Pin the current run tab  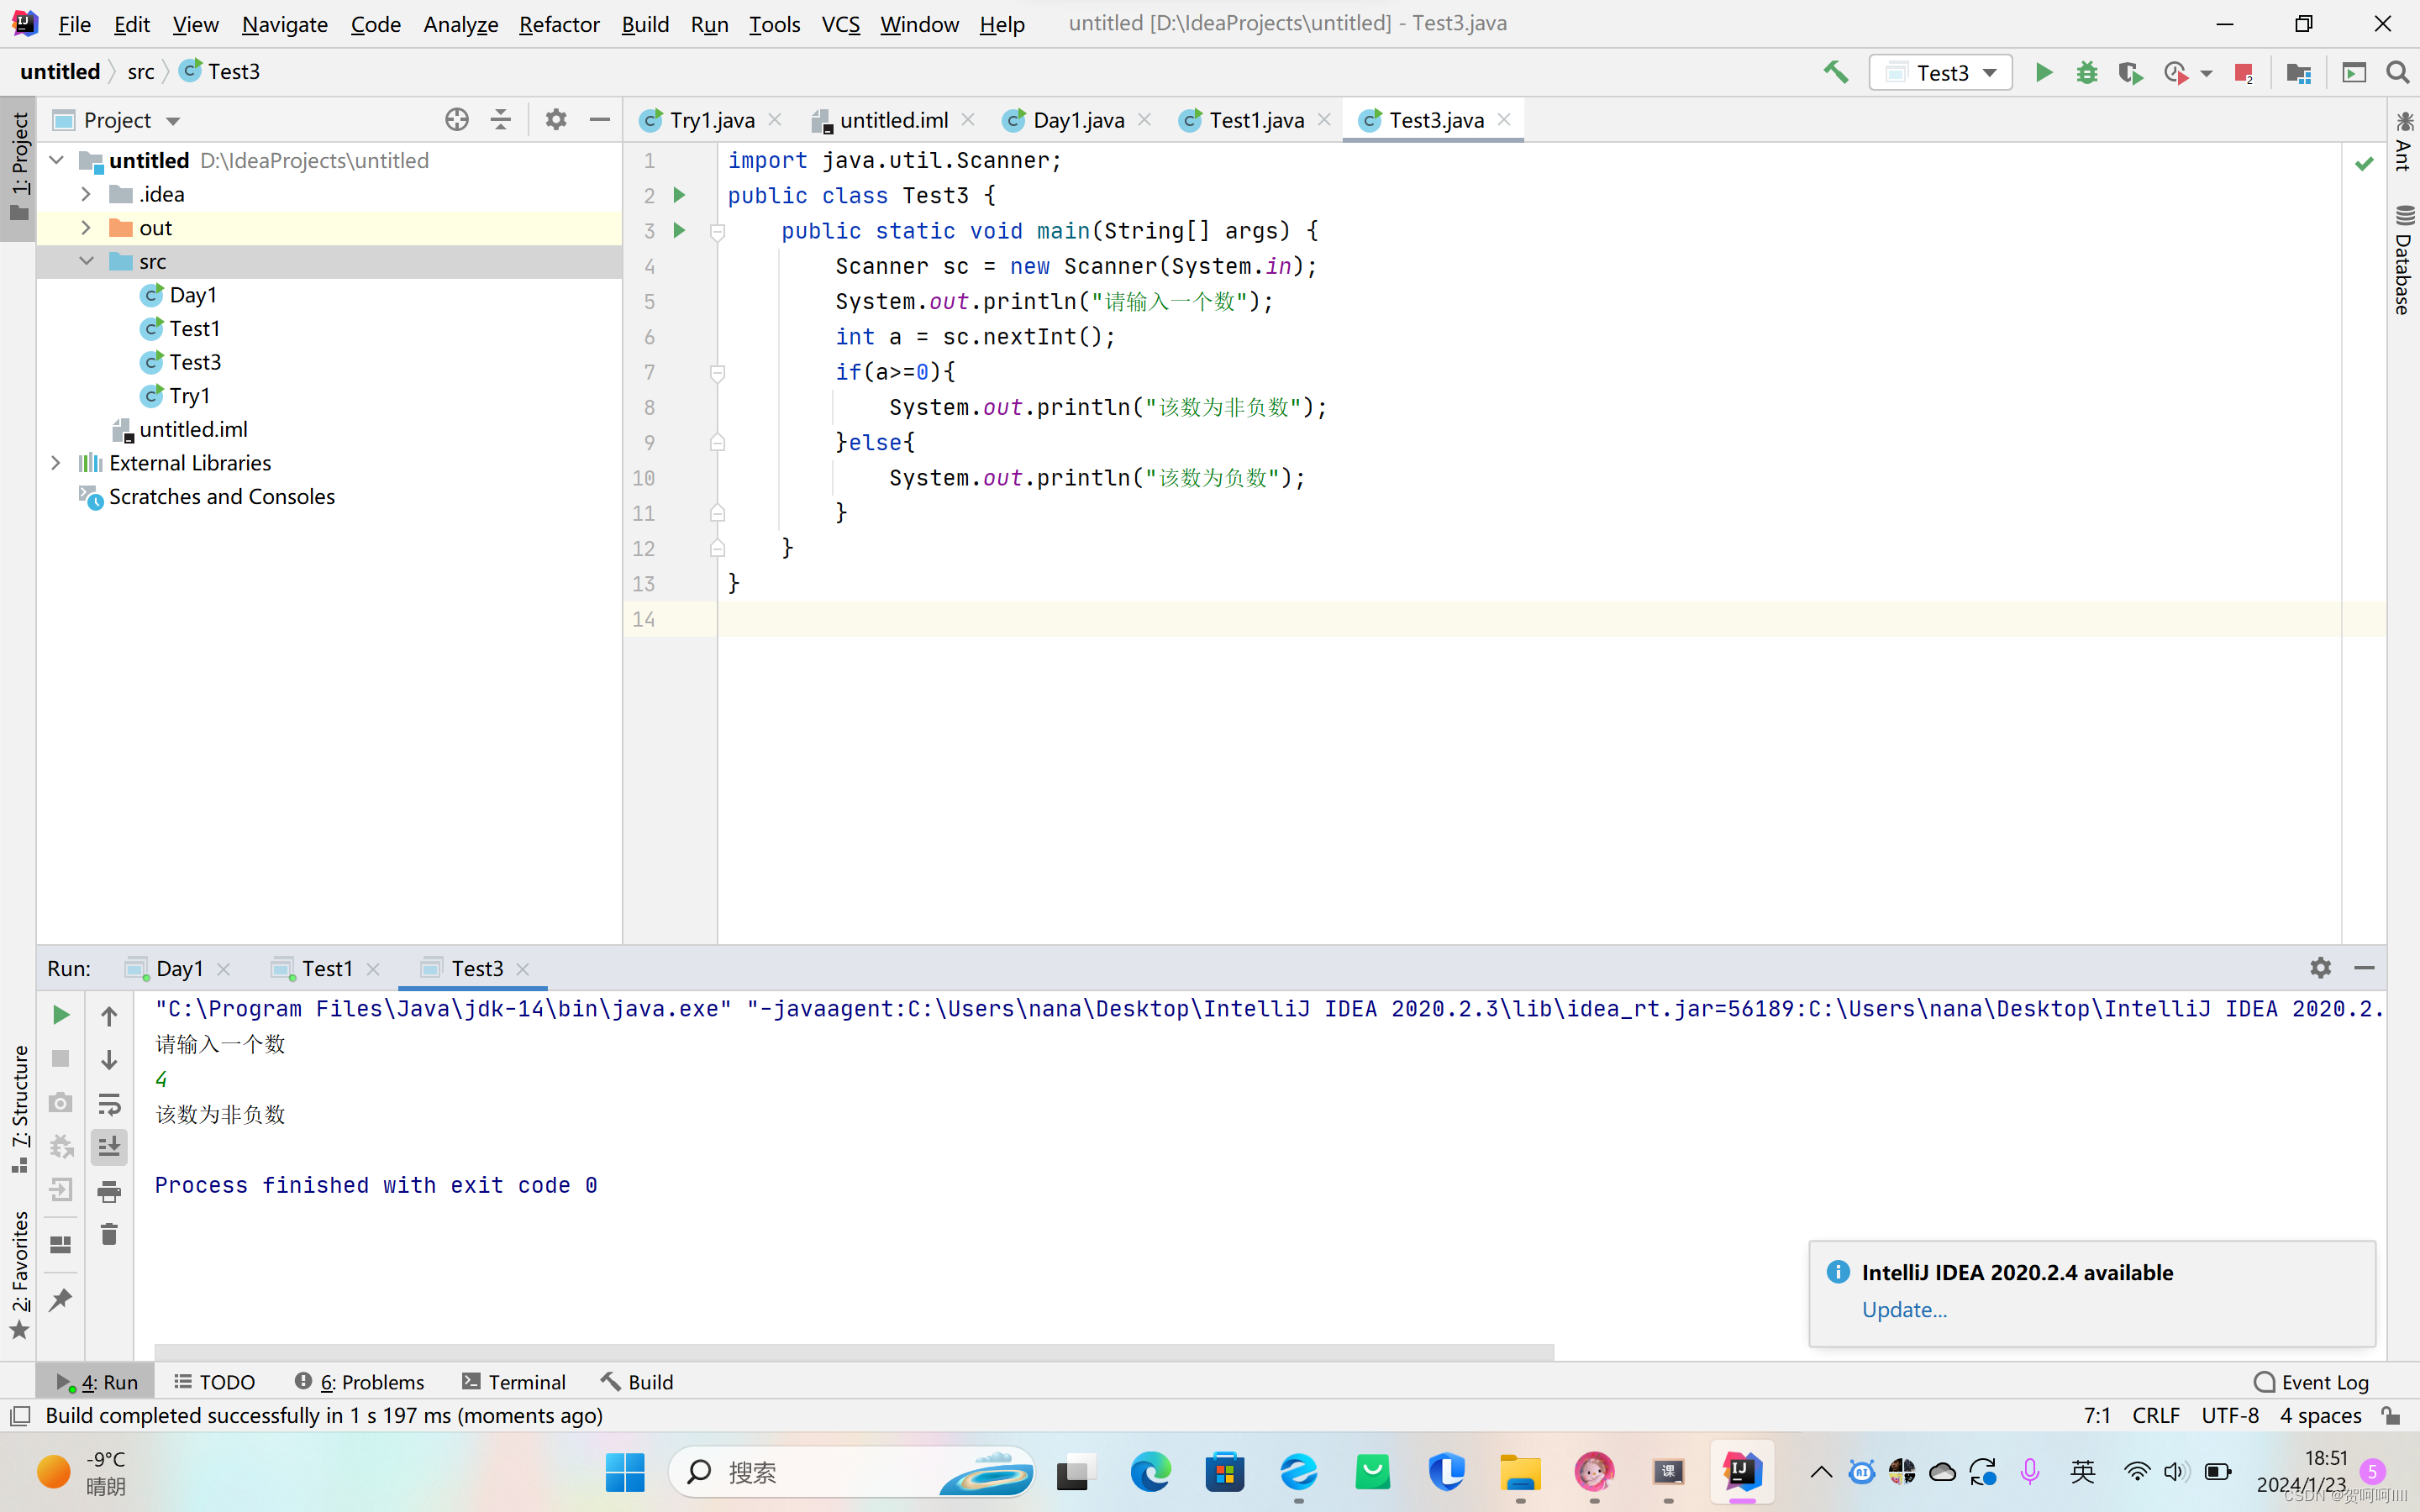tap(60, 1300)
